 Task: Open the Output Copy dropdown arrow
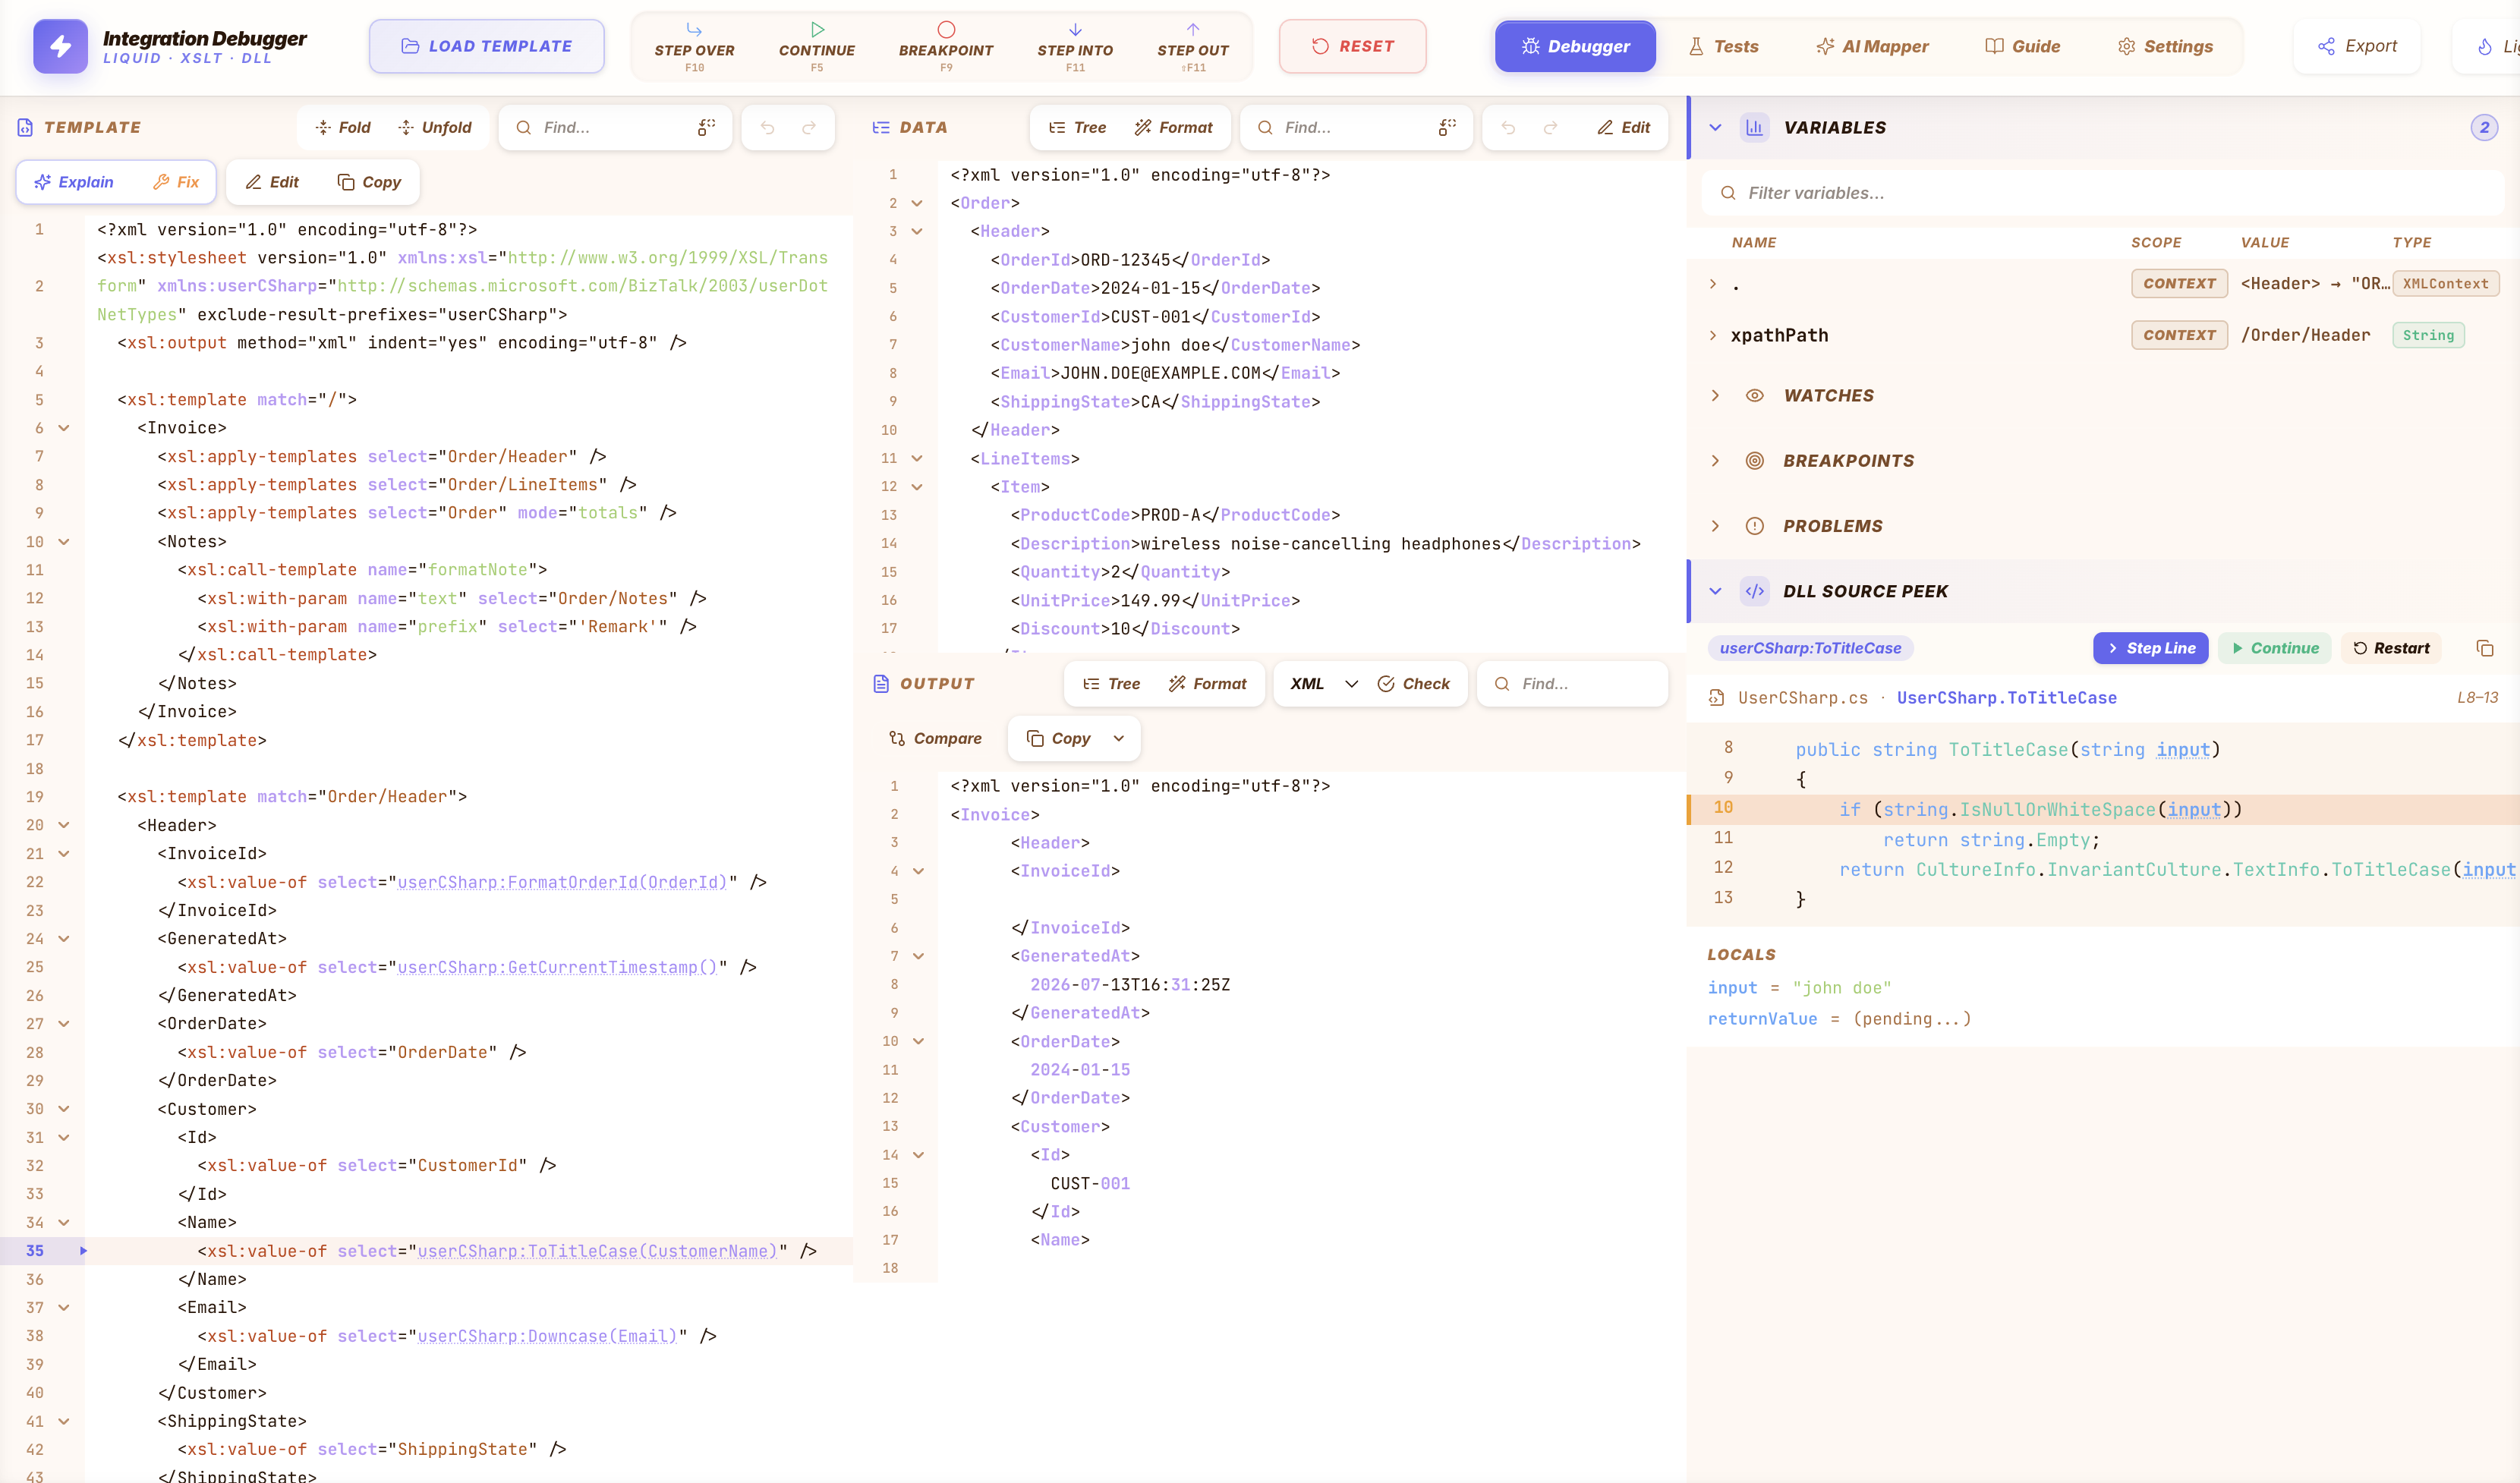click(x=1118, y=739)
